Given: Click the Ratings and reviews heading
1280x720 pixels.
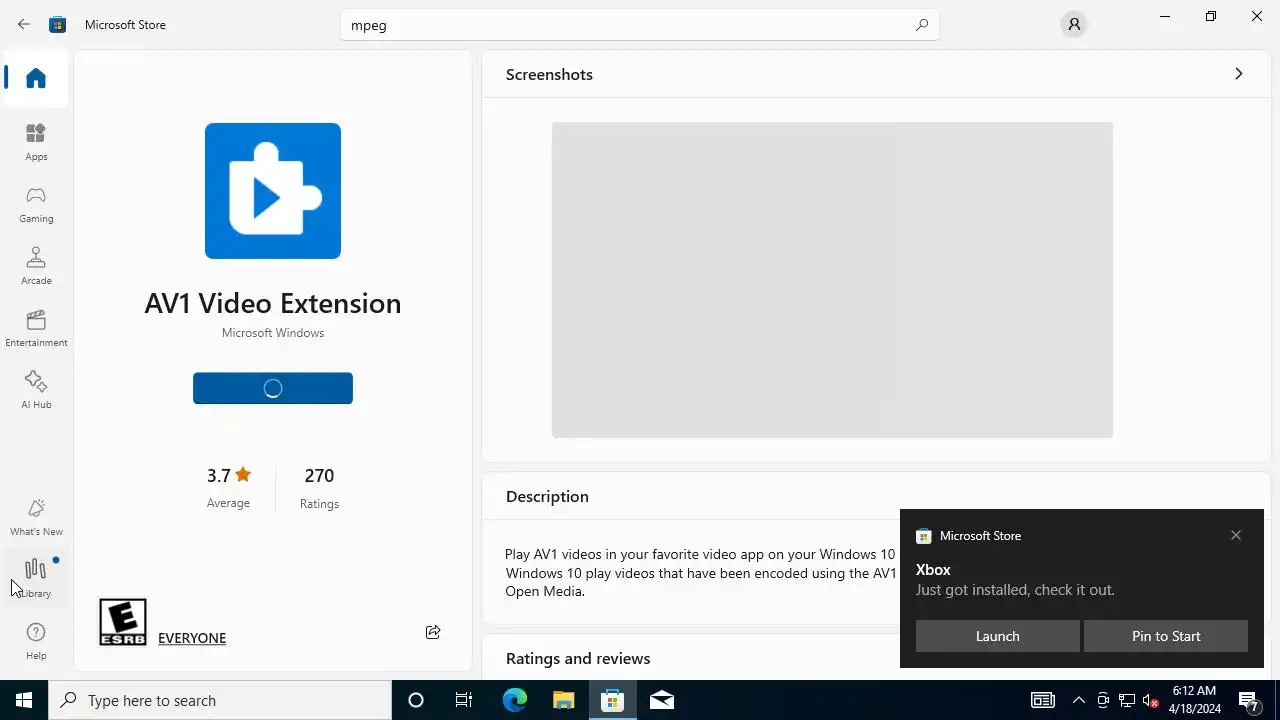Looking at the screenshot, I should 578,658.
